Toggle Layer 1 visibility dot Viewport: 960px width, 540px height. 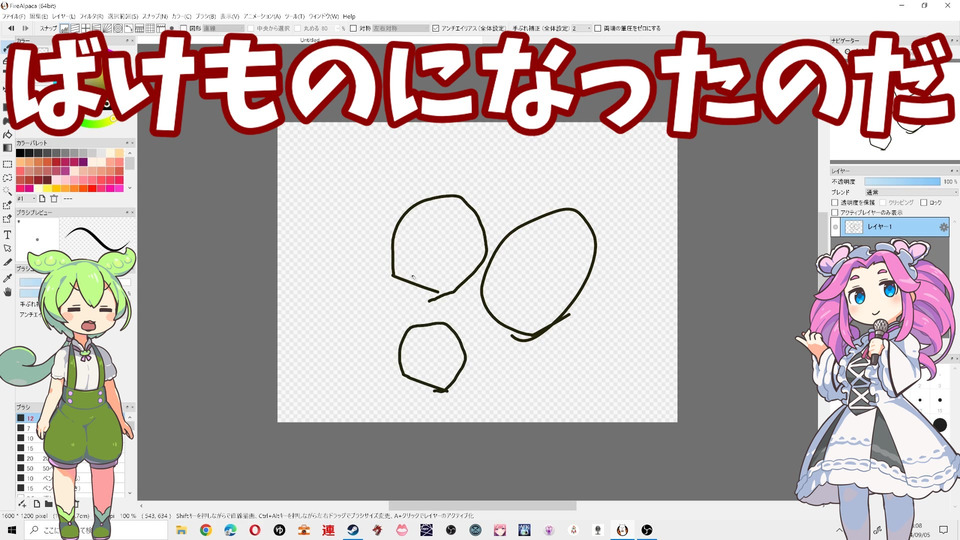(x=835, y=227)
